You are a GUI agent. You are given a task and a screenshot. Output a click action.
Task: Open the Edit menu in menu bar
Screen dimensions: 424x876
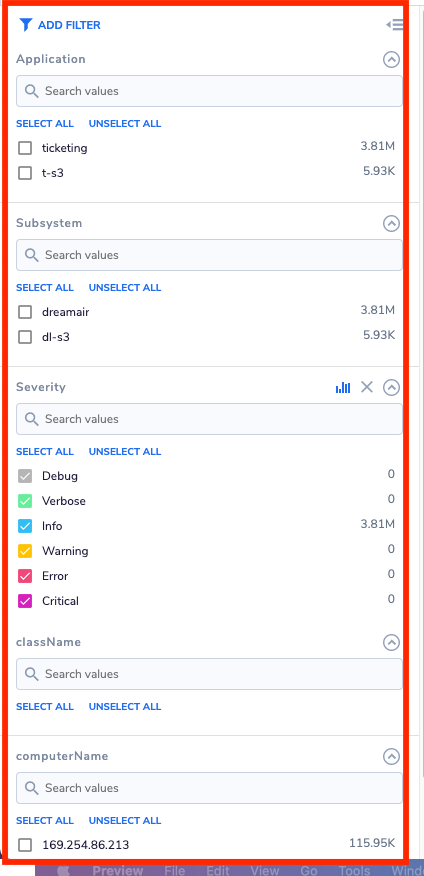pos(218,870)
